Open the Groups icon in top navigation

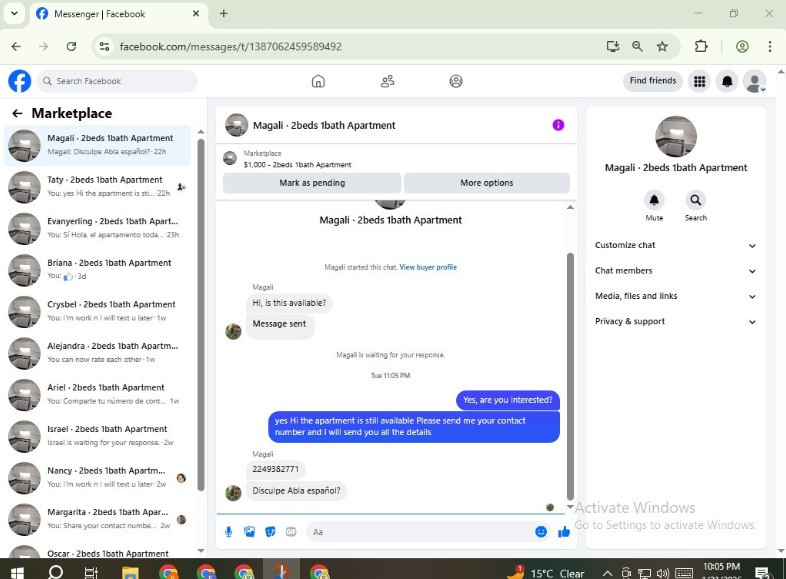pos(456,81)
